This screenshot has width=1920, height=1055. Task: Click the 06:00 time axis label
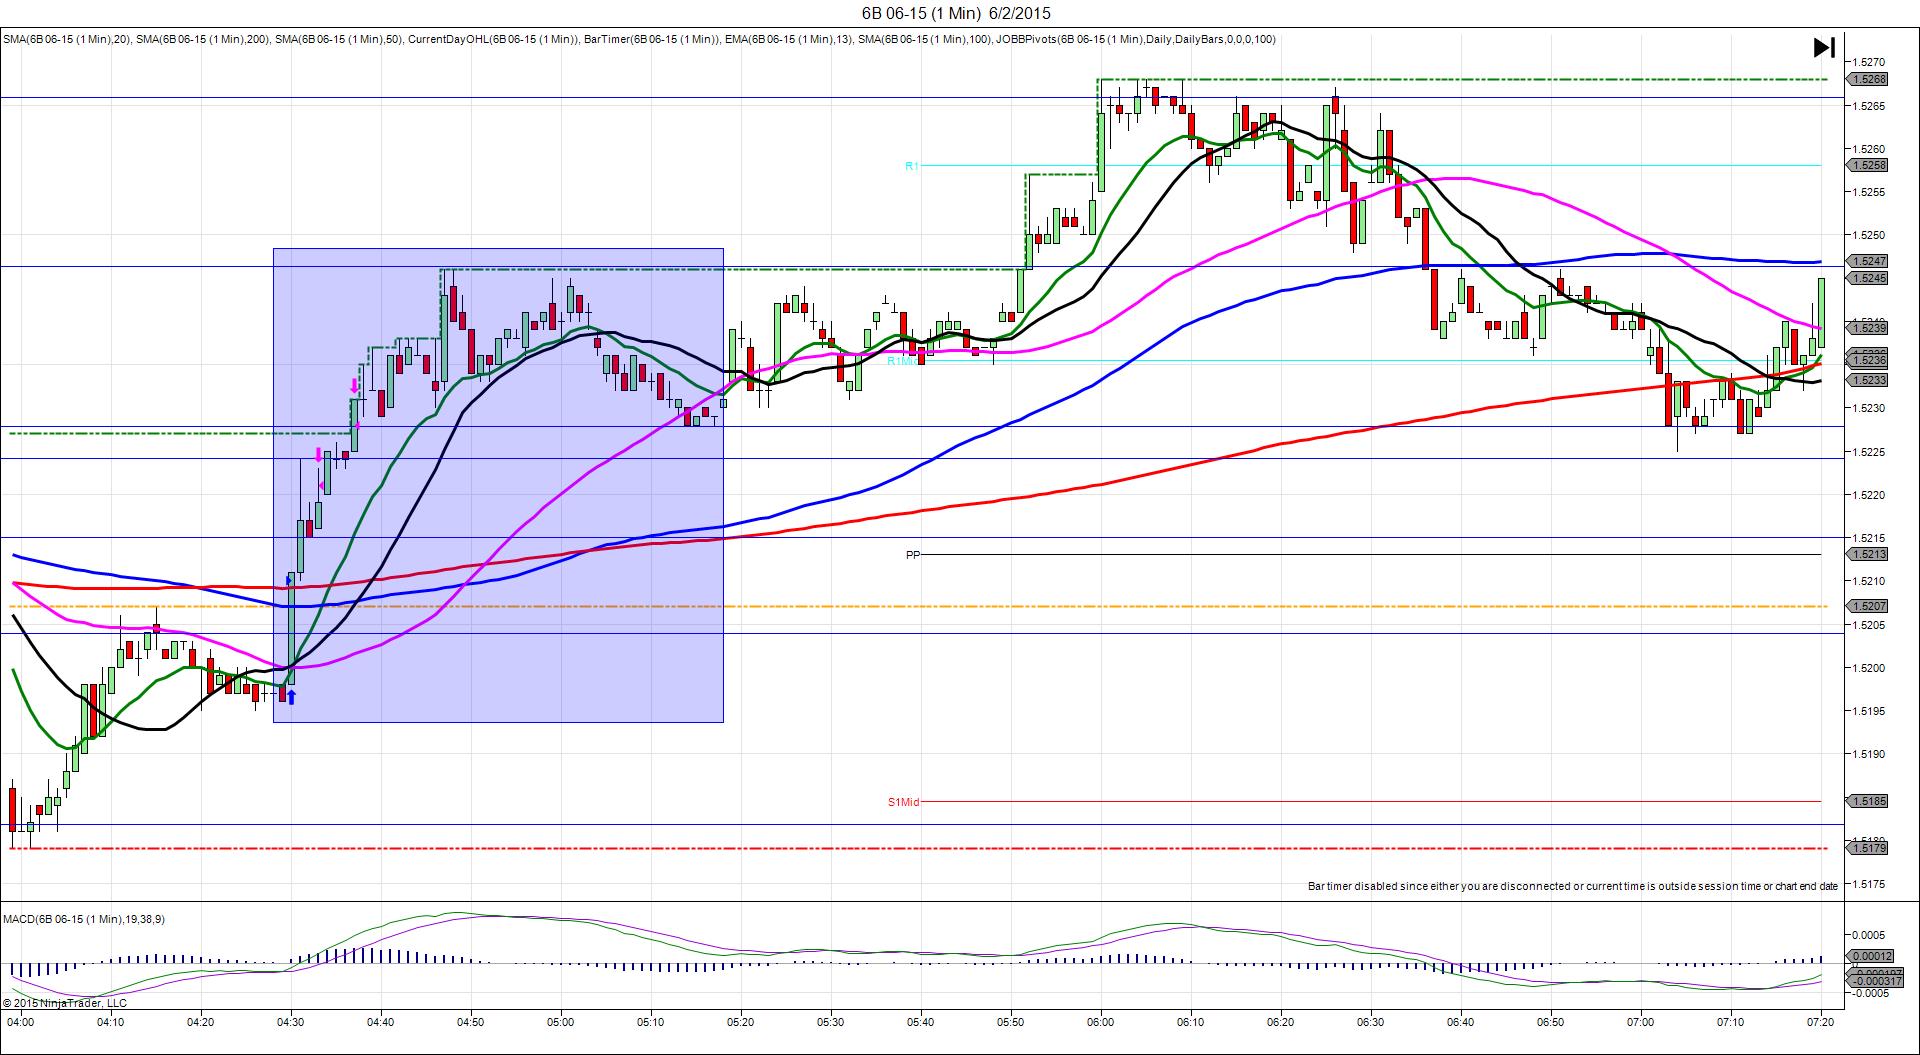[x=1100, y=1022]
